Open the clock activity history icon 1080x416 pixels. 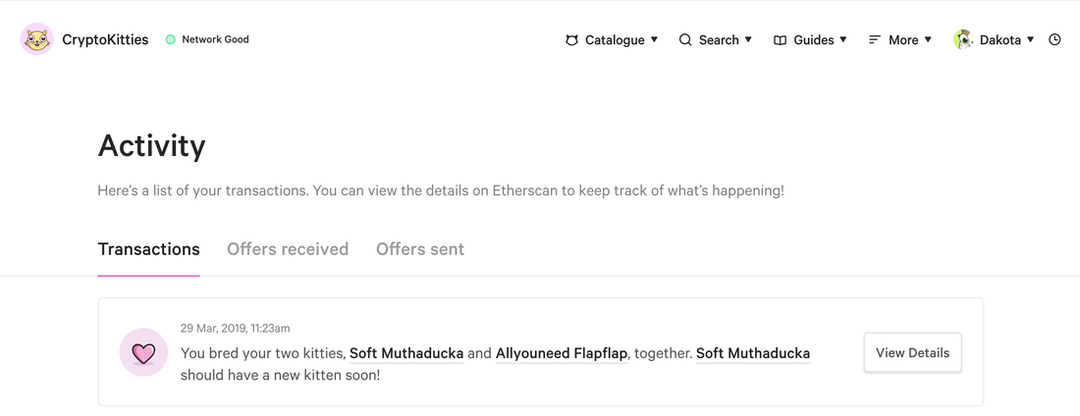point(1054,40)
